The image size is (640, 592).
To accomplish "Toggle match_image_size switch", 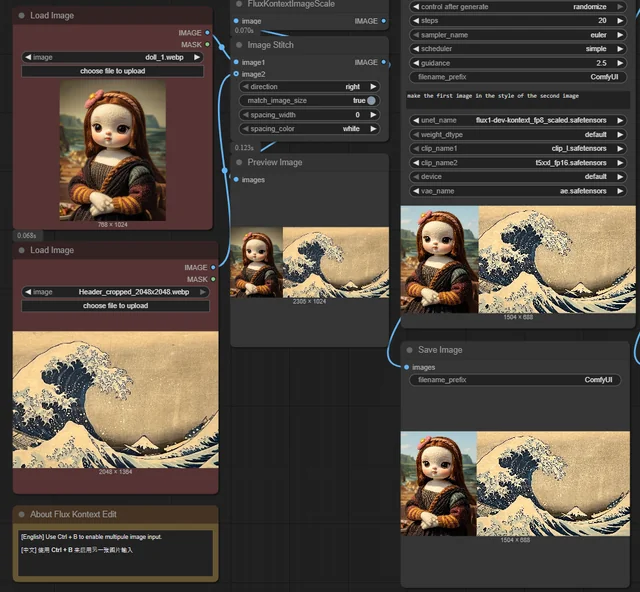I will click(x=371, y=100).
